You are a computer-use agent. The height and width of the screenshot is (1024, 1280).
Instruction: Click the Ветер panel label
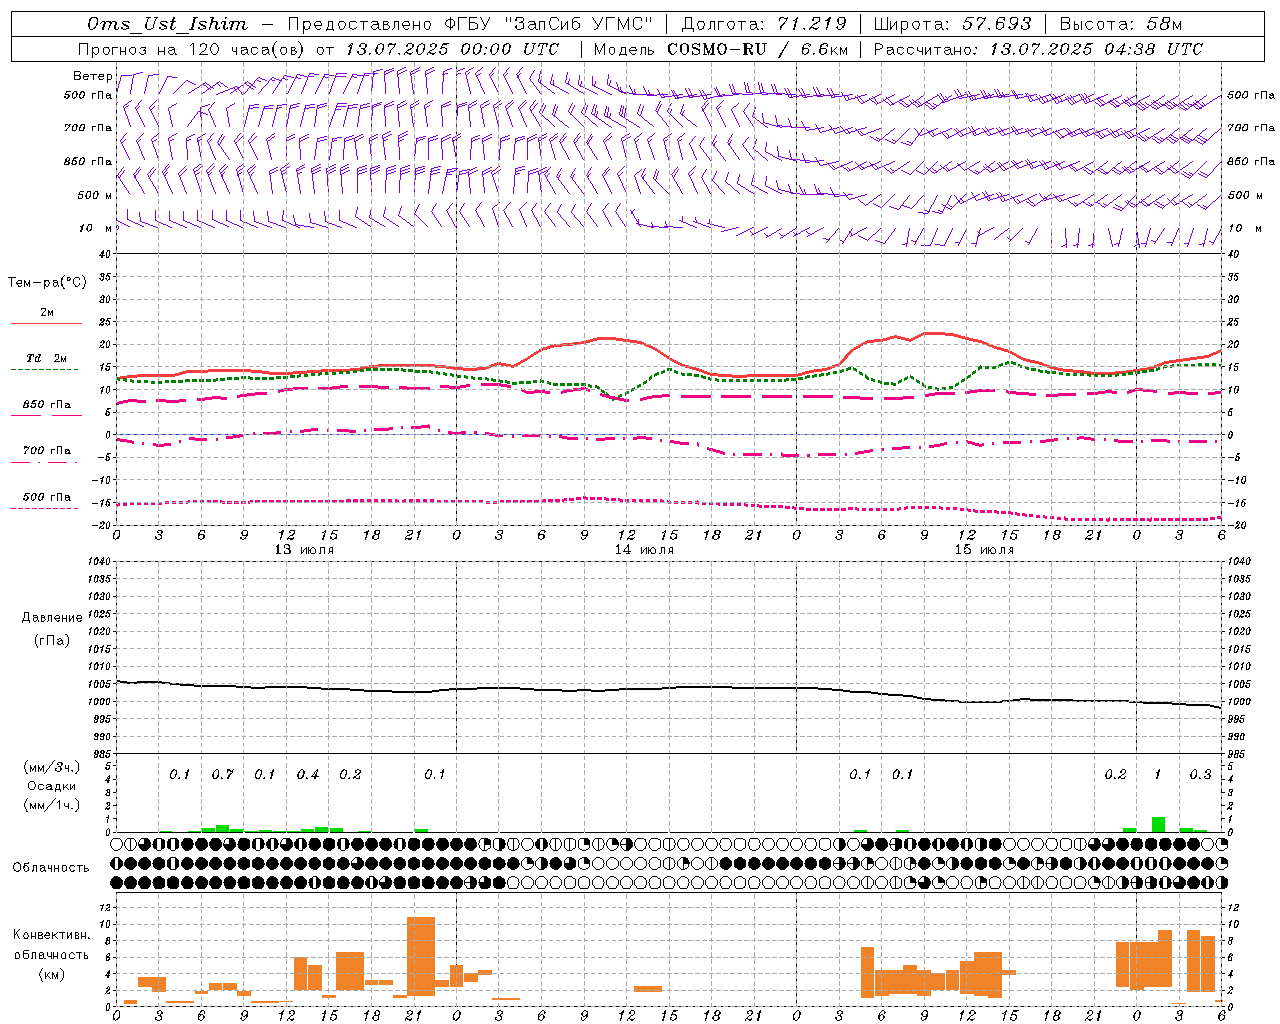(x=92, y=76)
